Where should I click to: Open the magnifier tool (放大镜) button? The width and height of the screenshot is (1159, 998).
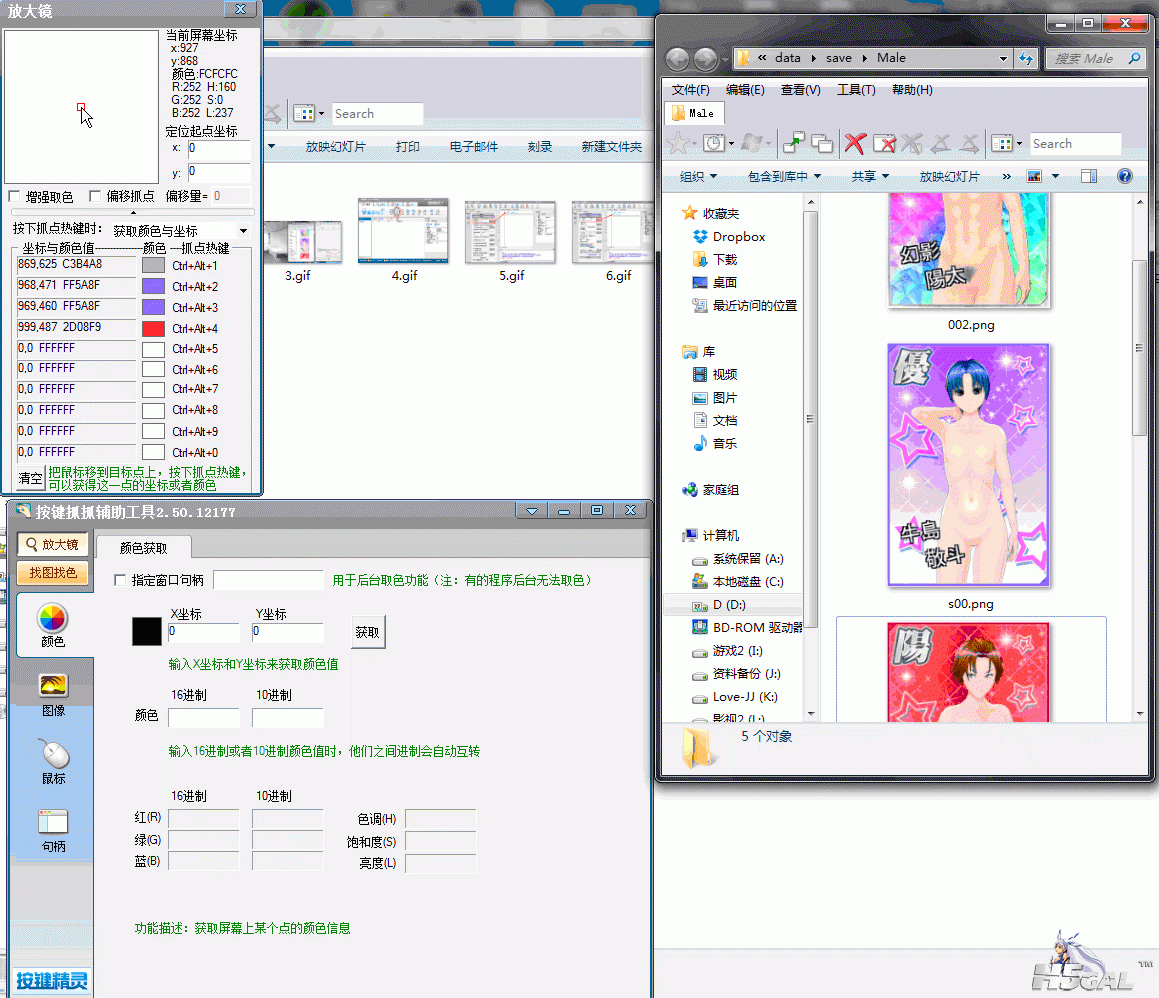[52, 545]
